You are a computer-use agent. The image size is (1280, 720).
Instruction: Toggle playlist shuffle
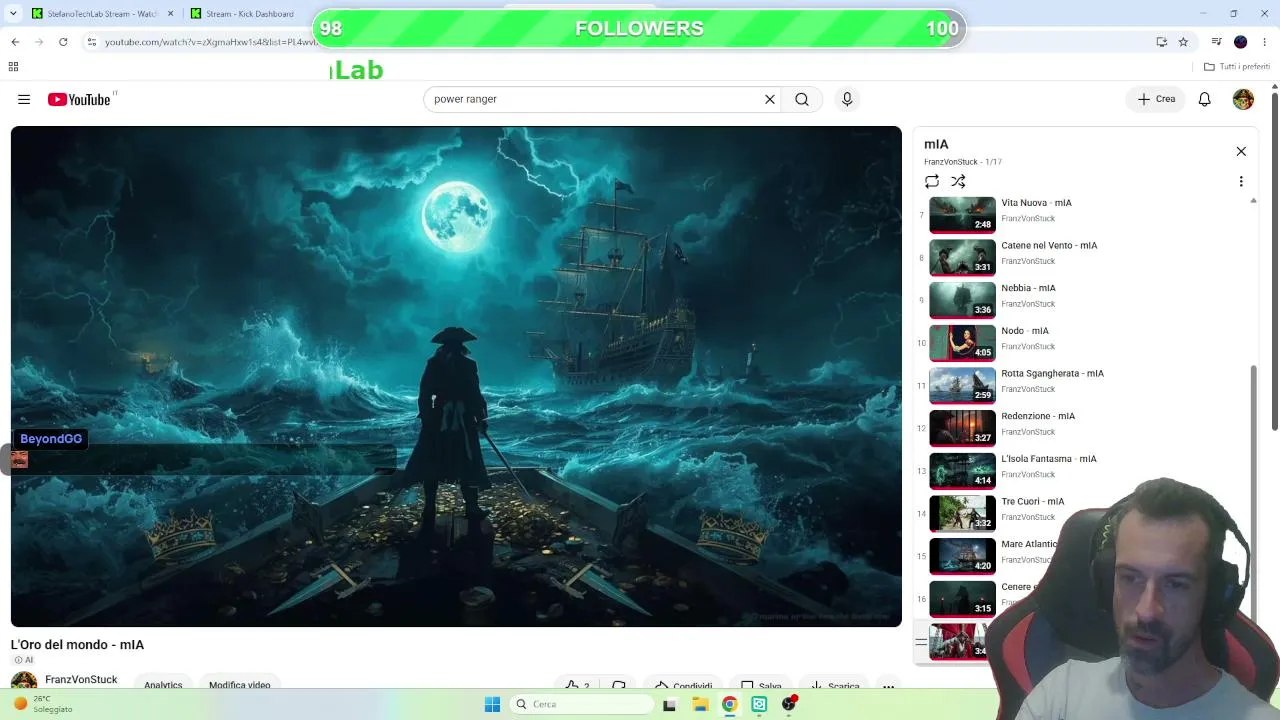pyautogui.click(x=958, y=181)
